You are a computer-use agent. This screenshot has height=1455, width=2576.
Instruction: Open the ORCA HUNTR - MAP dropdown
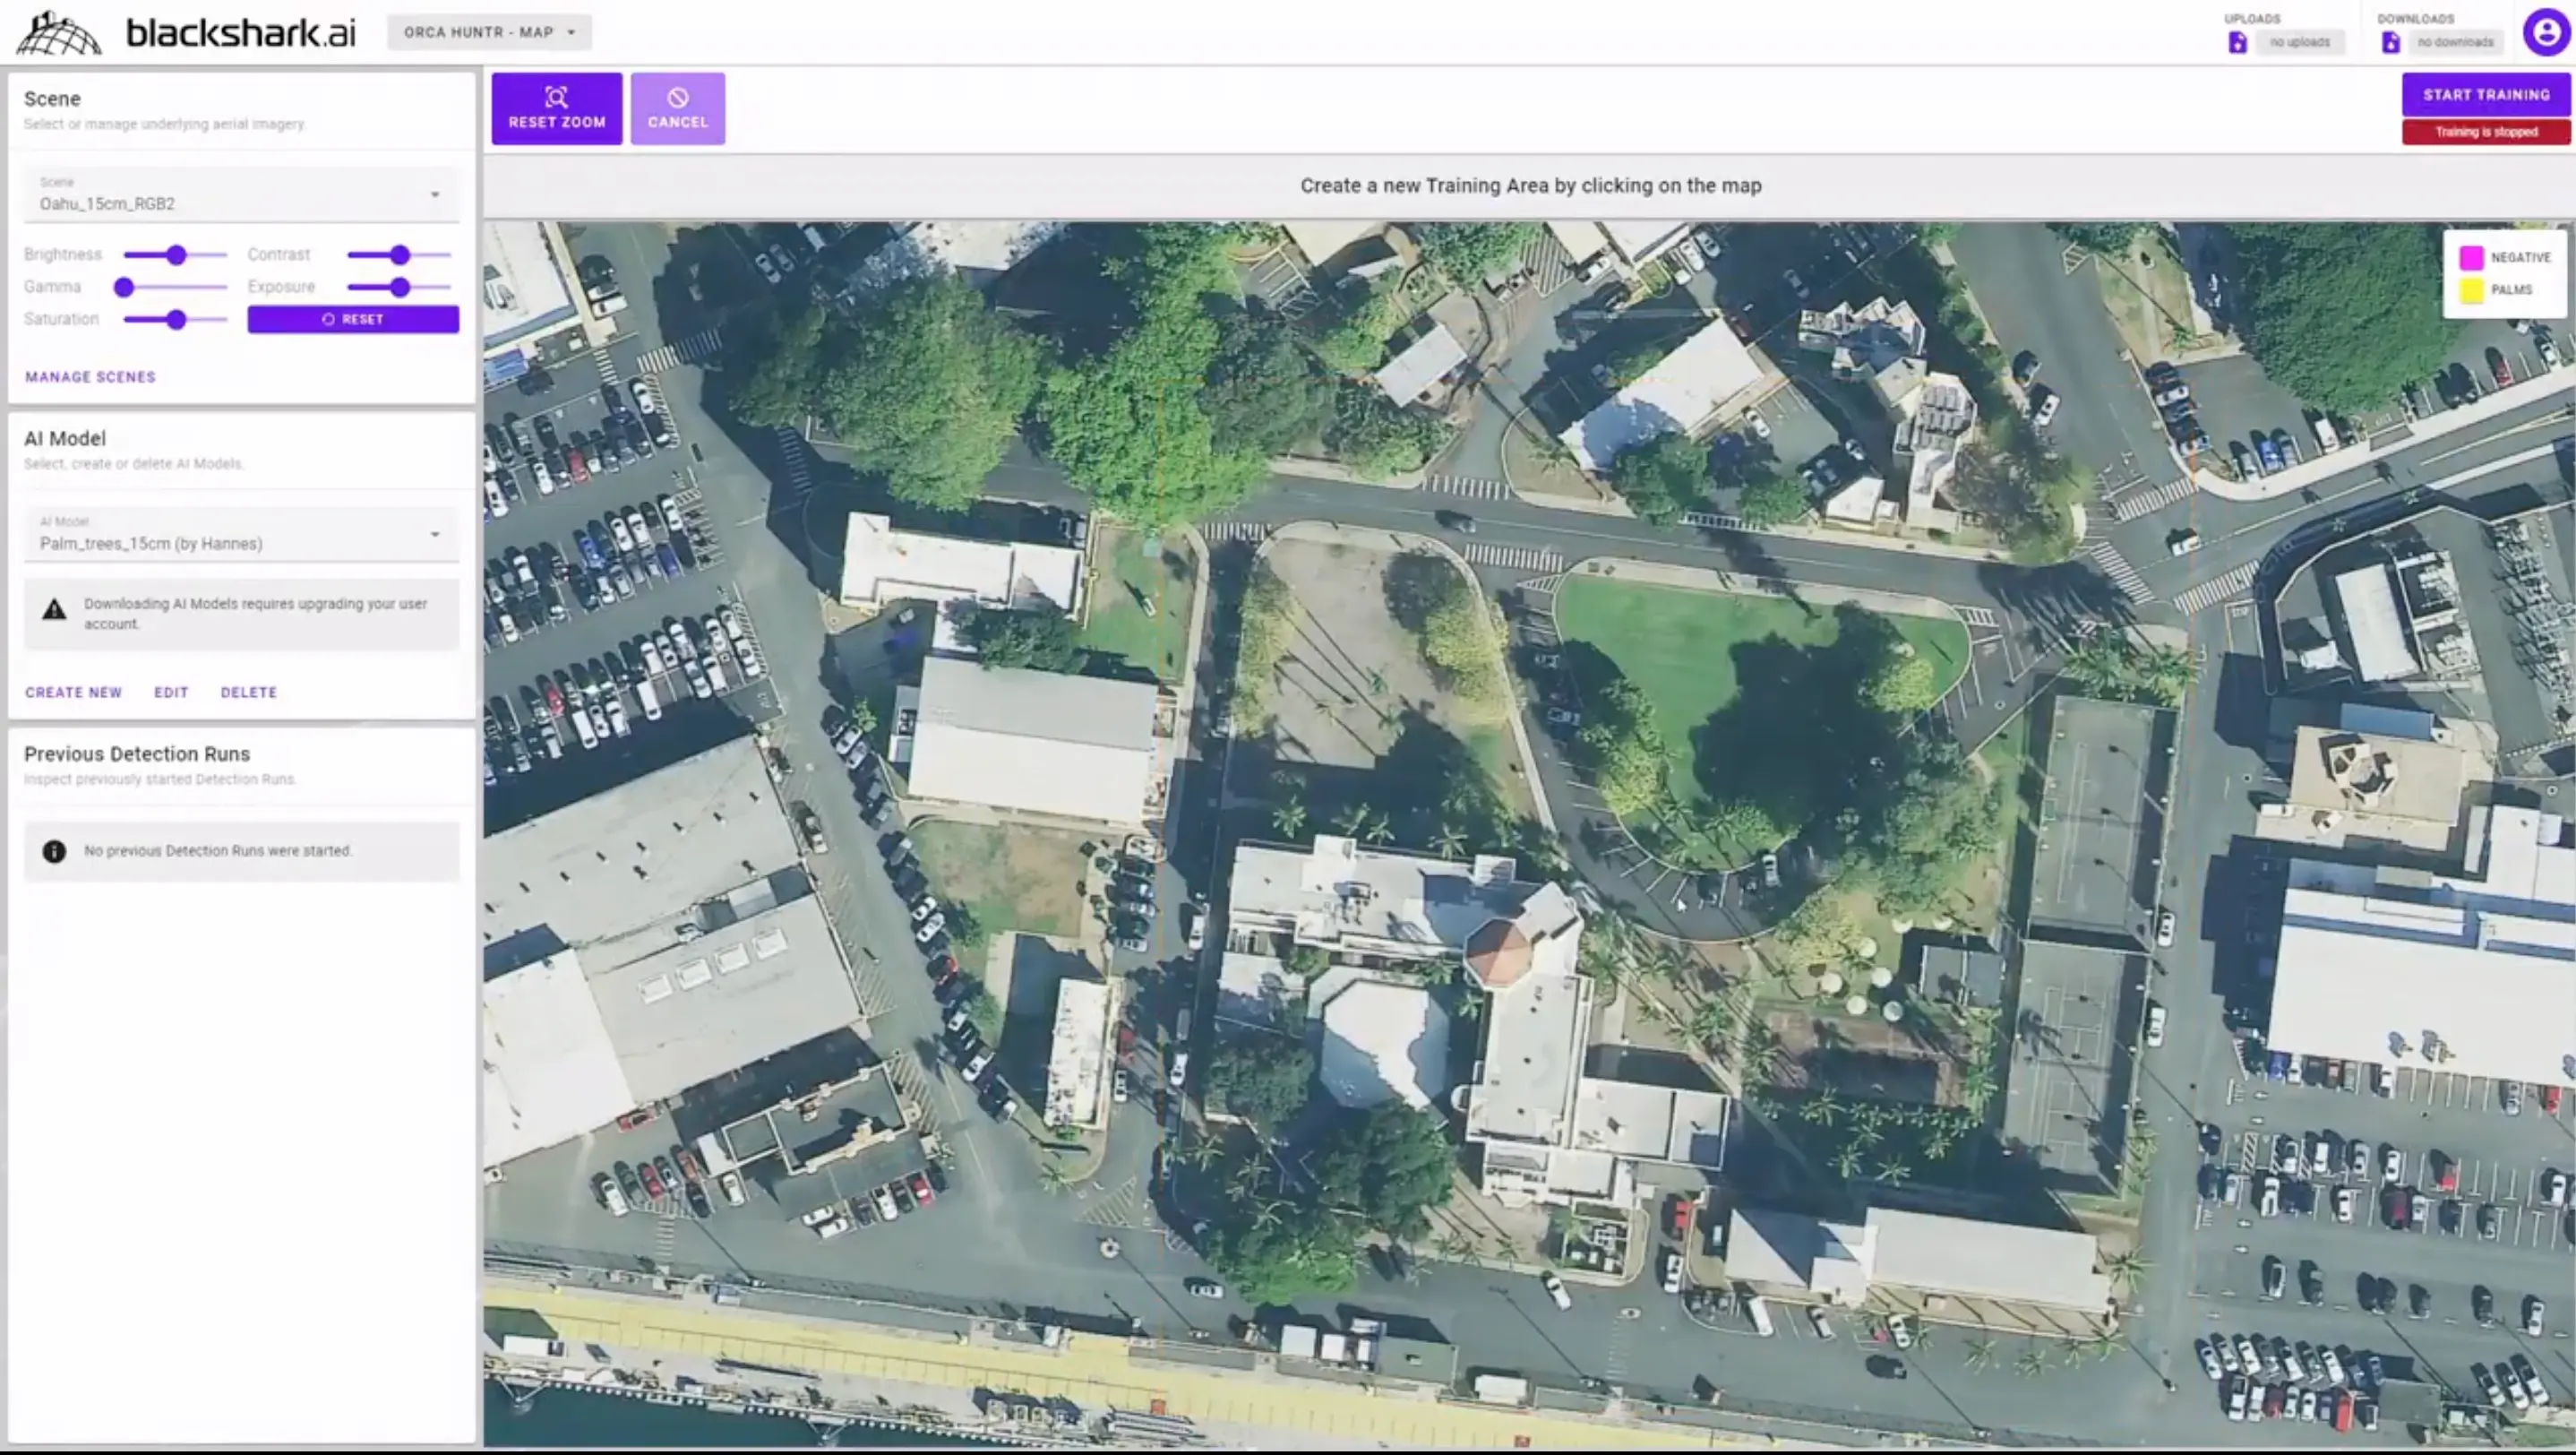(x=489, y=32)
